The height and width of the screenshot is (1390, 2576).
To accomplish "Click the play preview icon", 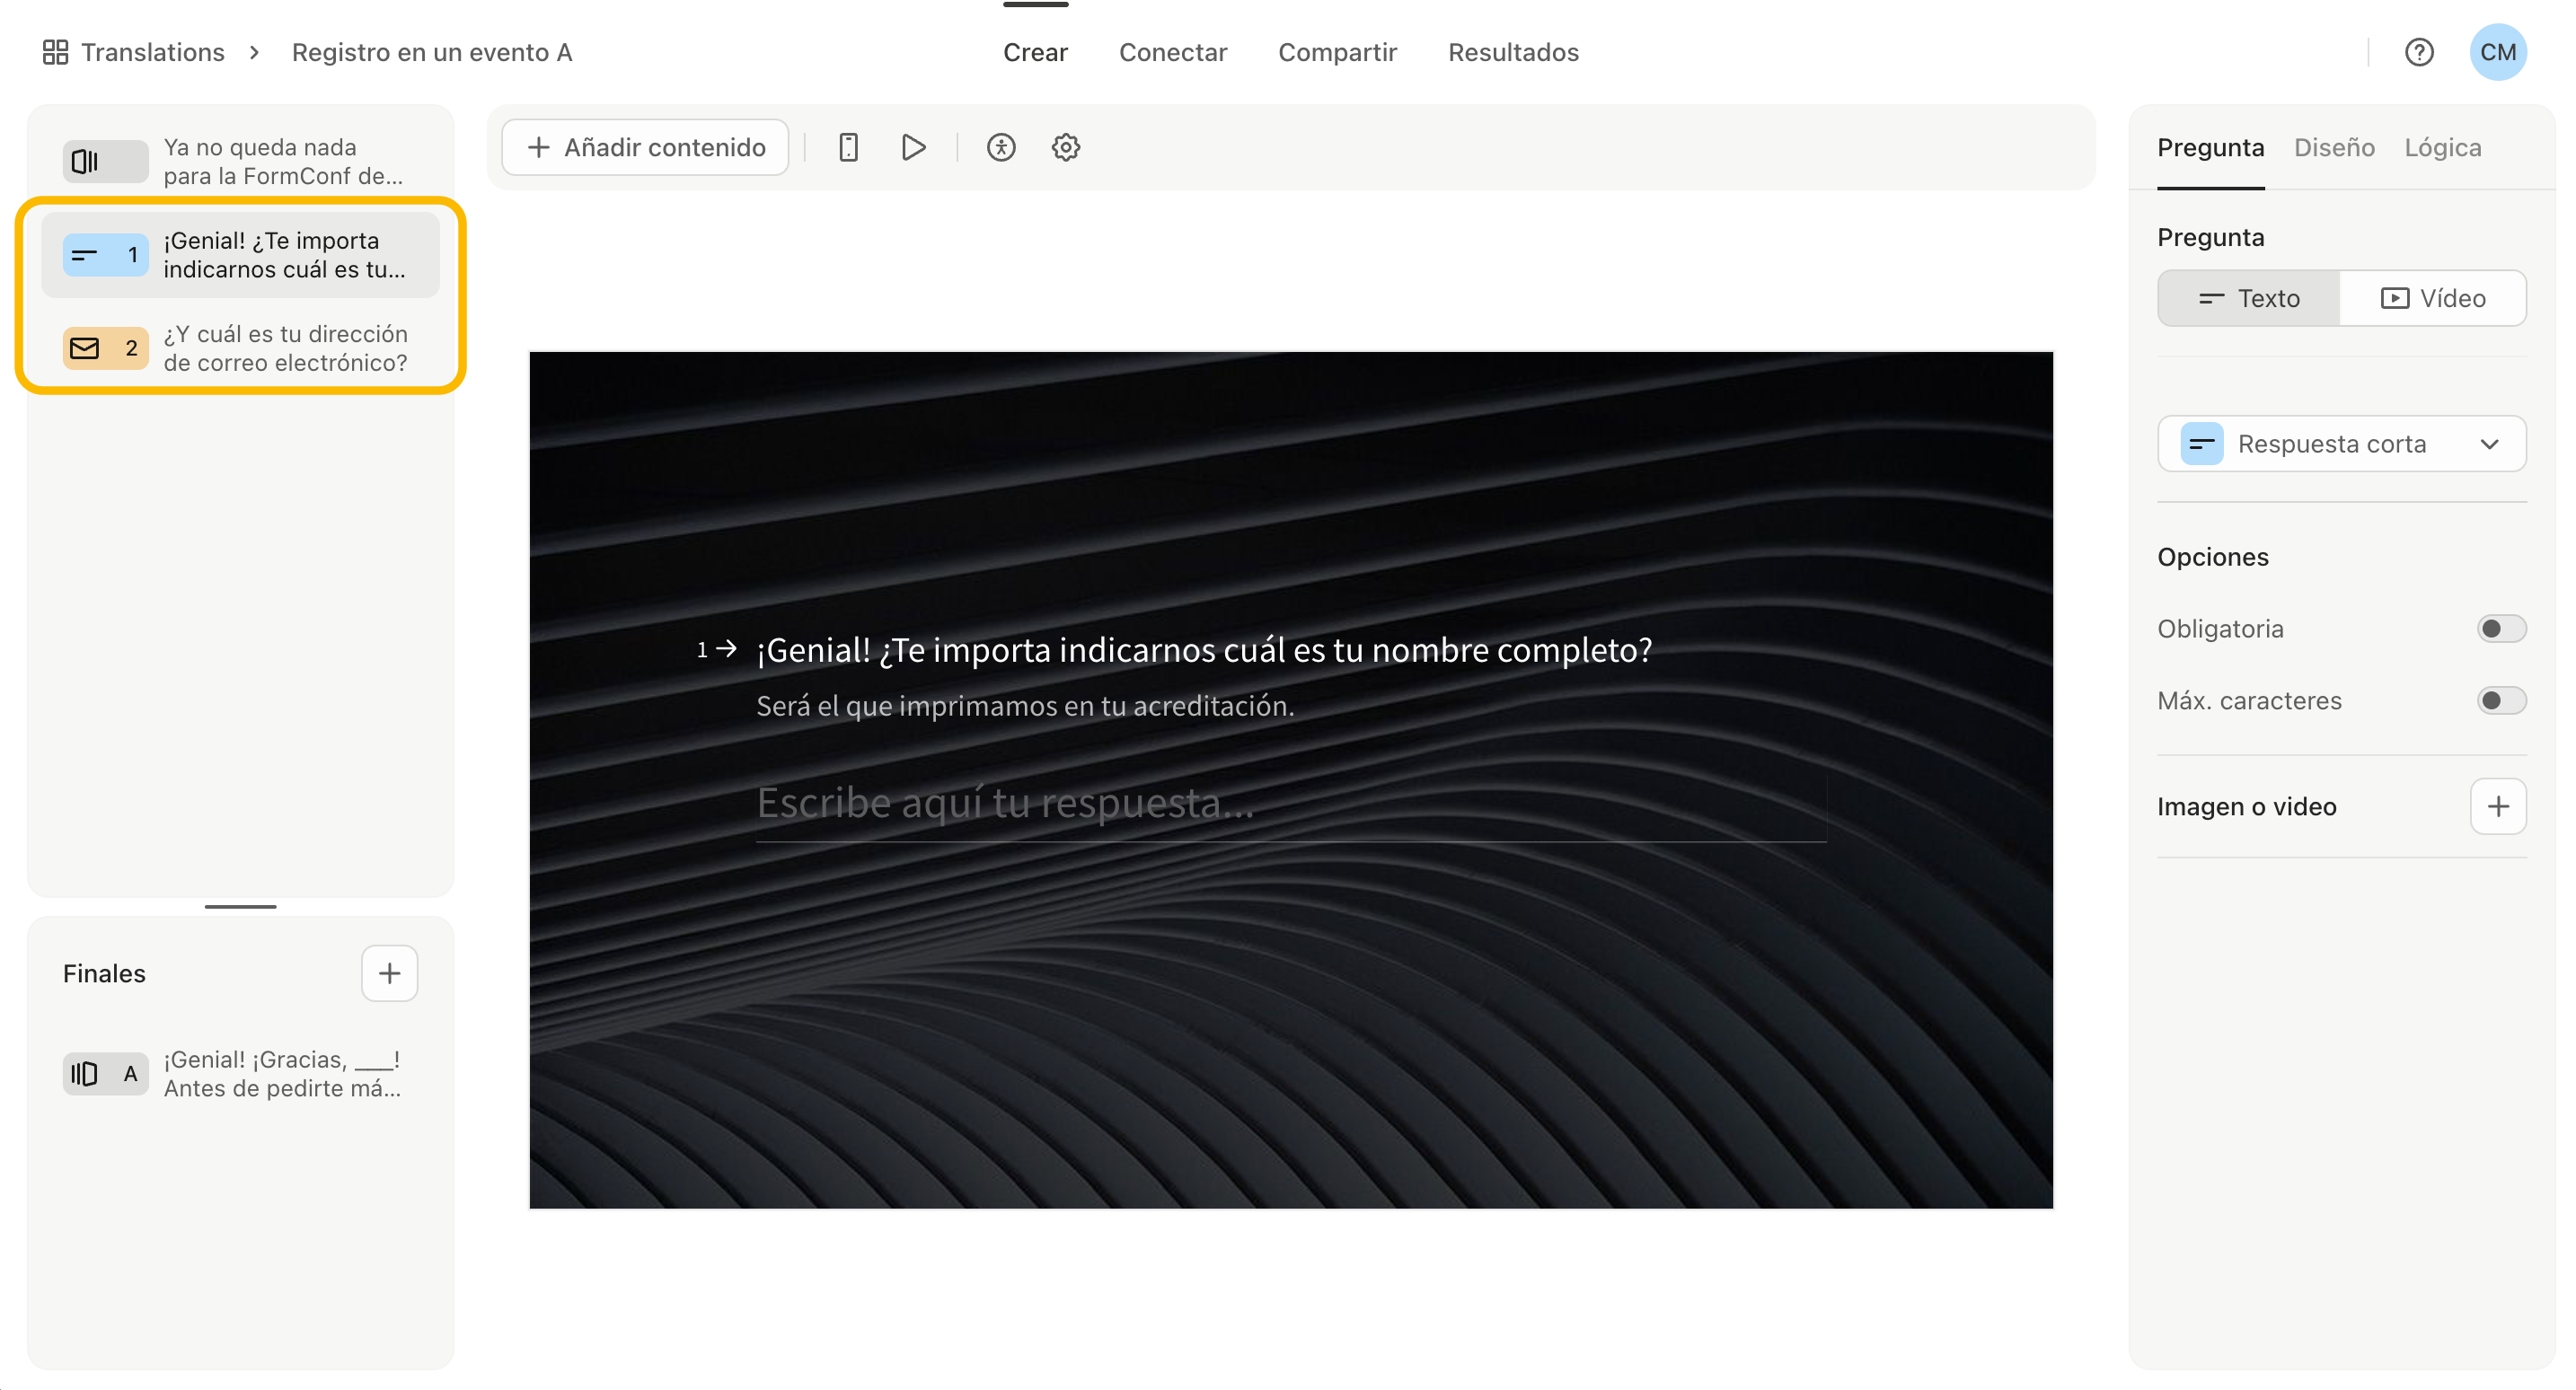I will (913, 147).
